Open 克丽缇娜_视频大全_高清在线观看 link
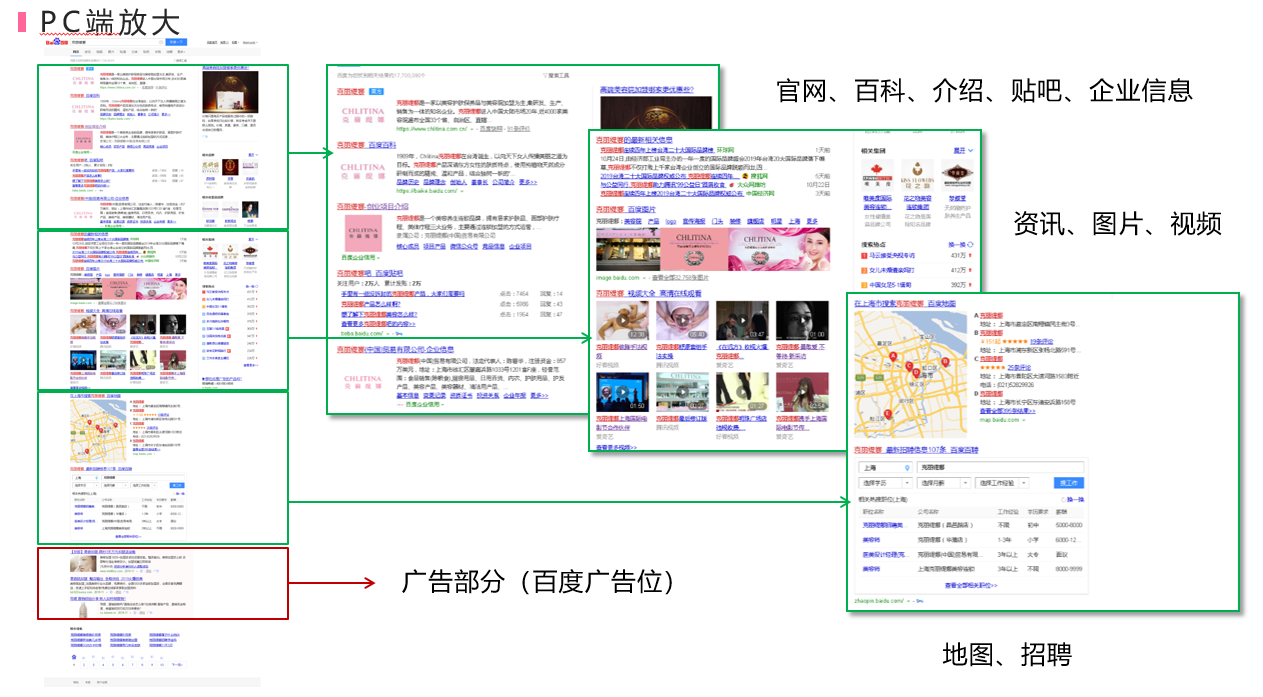 coord(649,294)
